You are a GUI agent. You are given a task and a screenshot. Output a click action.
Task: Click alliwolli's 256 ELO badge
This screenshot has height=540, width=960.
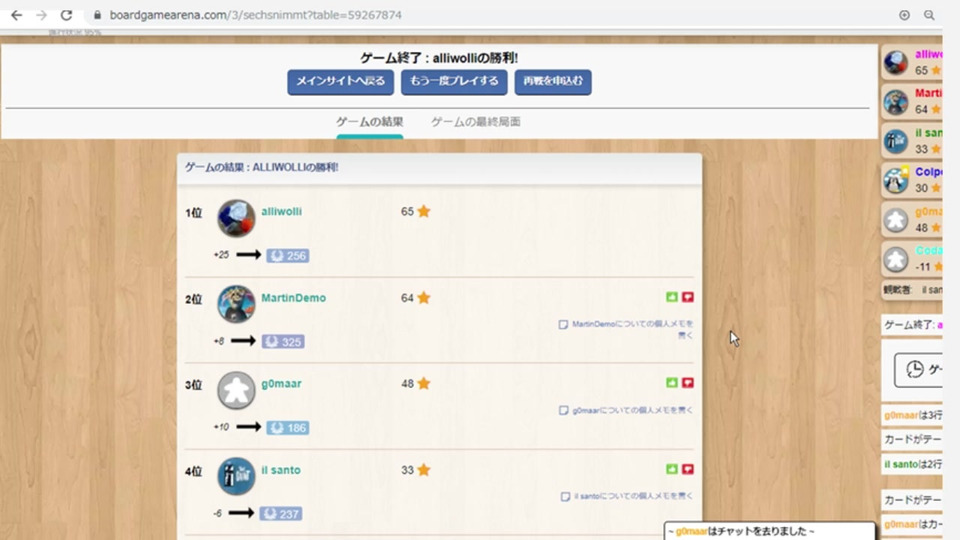[x=288, y=255]
